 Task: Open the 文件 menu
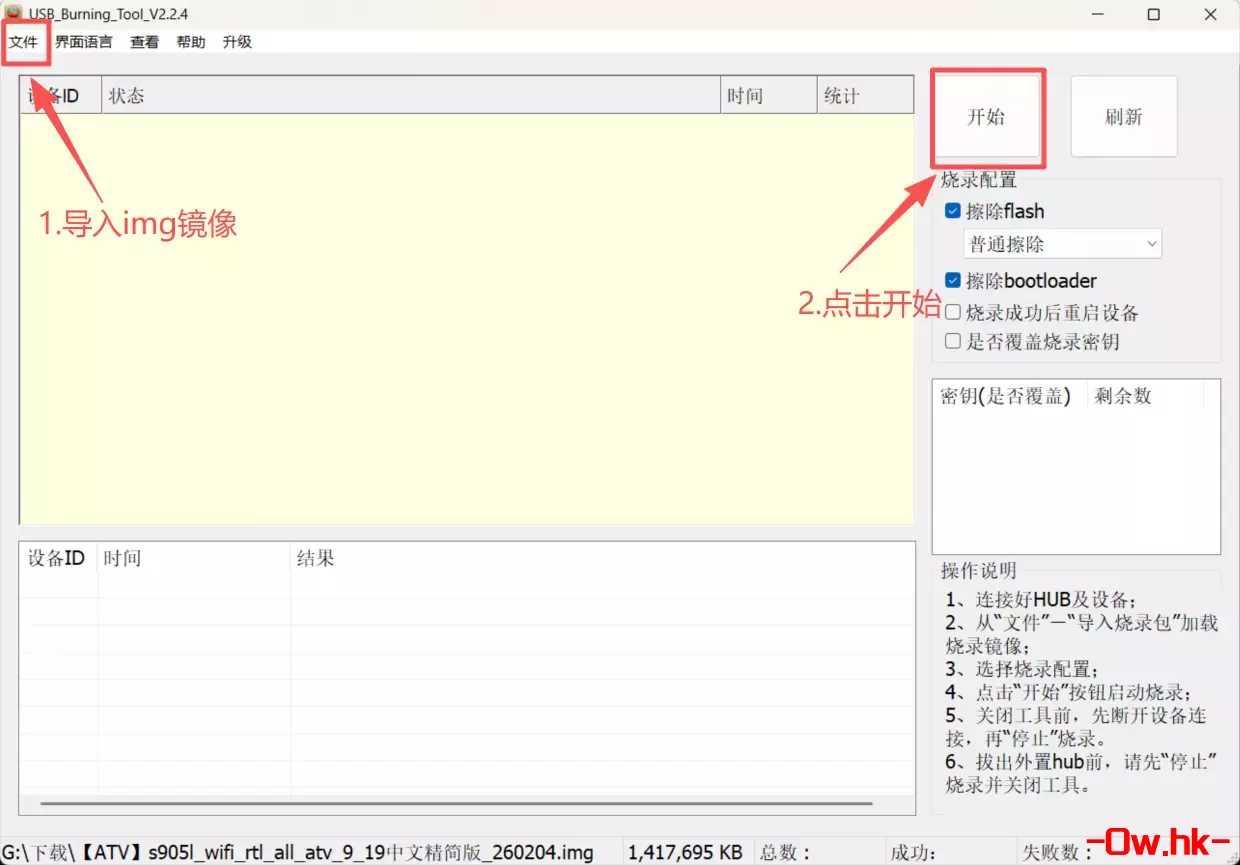click(23, 42)
